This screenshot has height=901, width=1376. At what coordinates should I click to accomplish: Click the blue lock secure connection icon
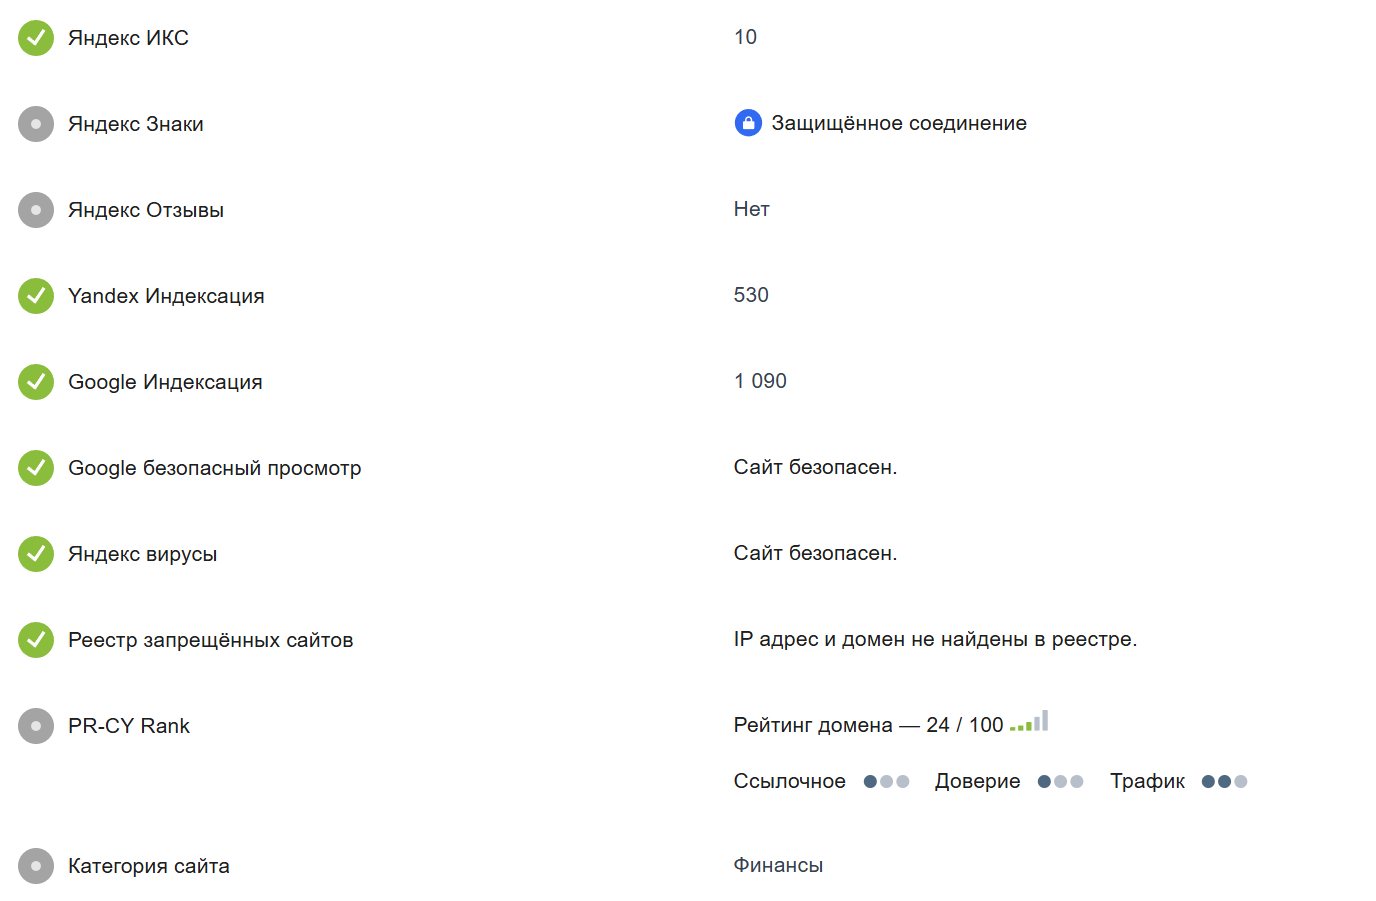(748, 123)
